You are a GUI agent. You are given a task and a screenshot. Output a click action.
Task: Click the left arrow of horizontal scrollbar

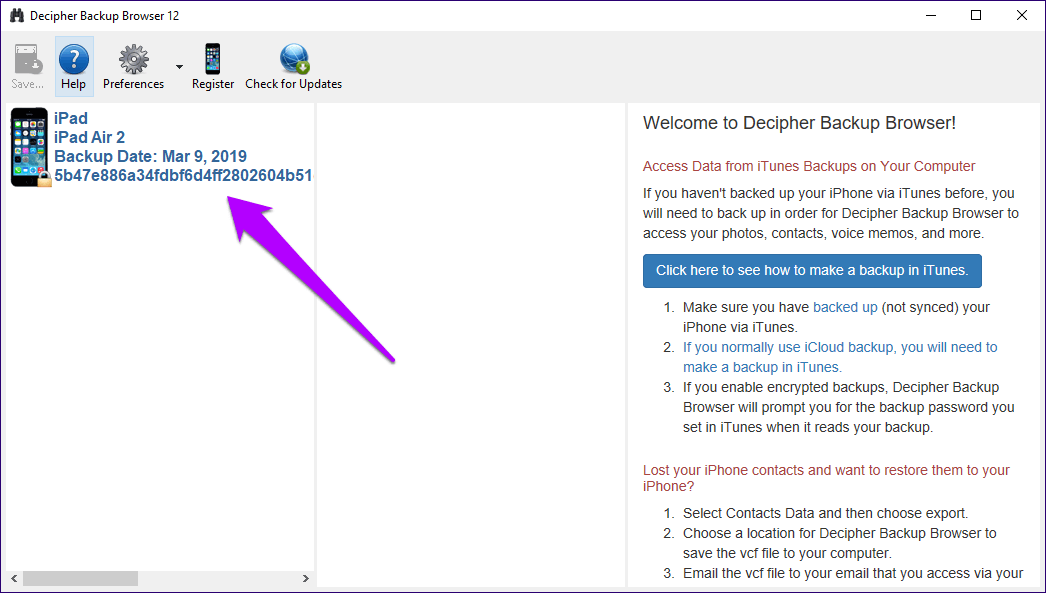pos(14,578)
